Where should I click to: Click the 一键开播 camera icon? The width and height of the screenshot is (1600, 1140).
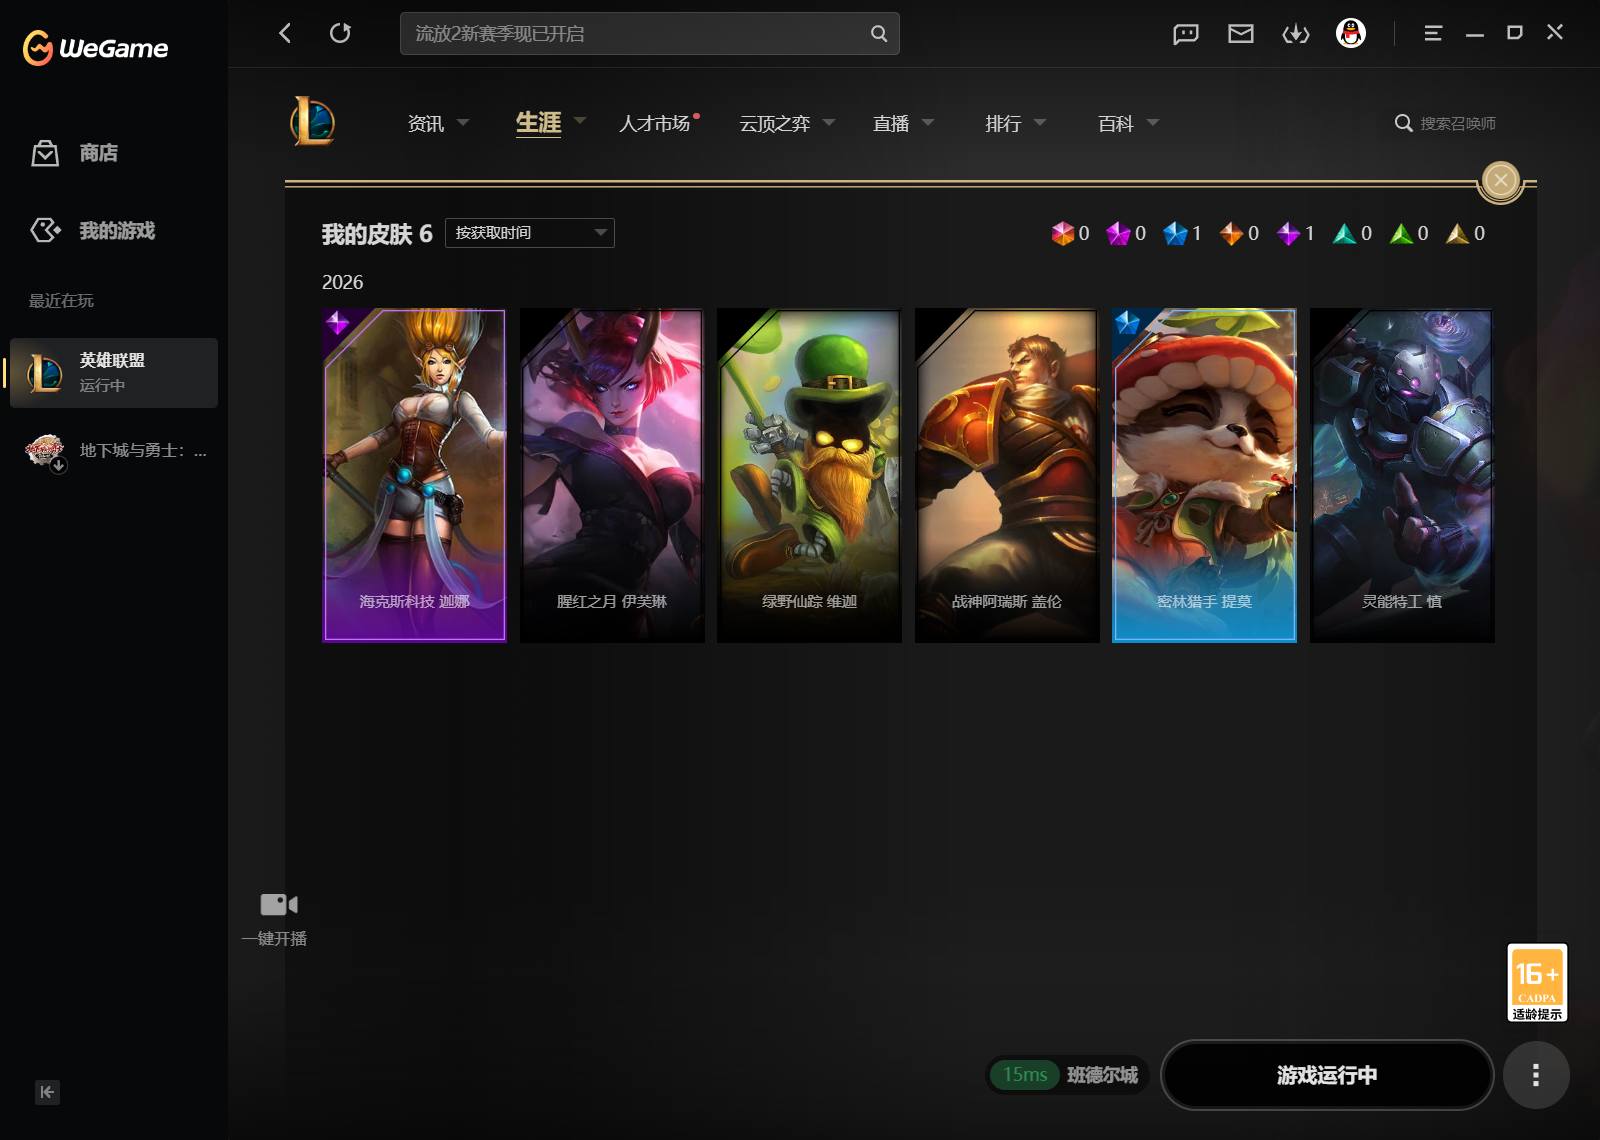(x=279, y=904)
